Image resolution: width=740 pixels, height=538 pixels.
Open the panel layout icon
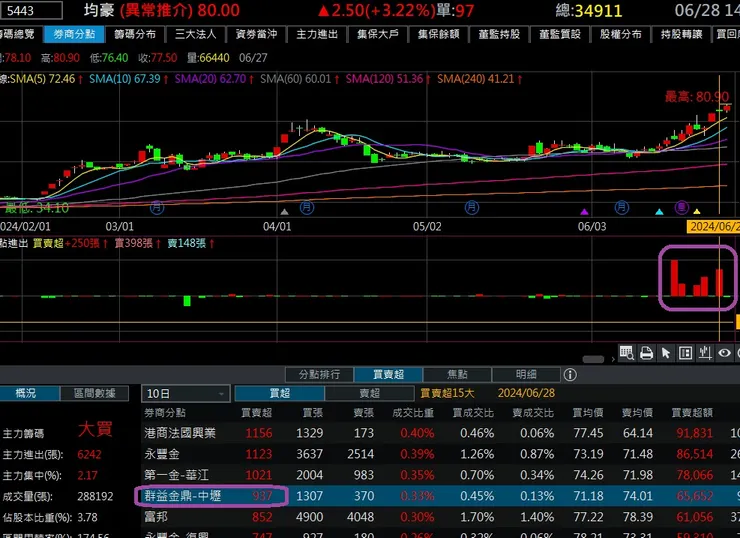[x=685, y=353]
